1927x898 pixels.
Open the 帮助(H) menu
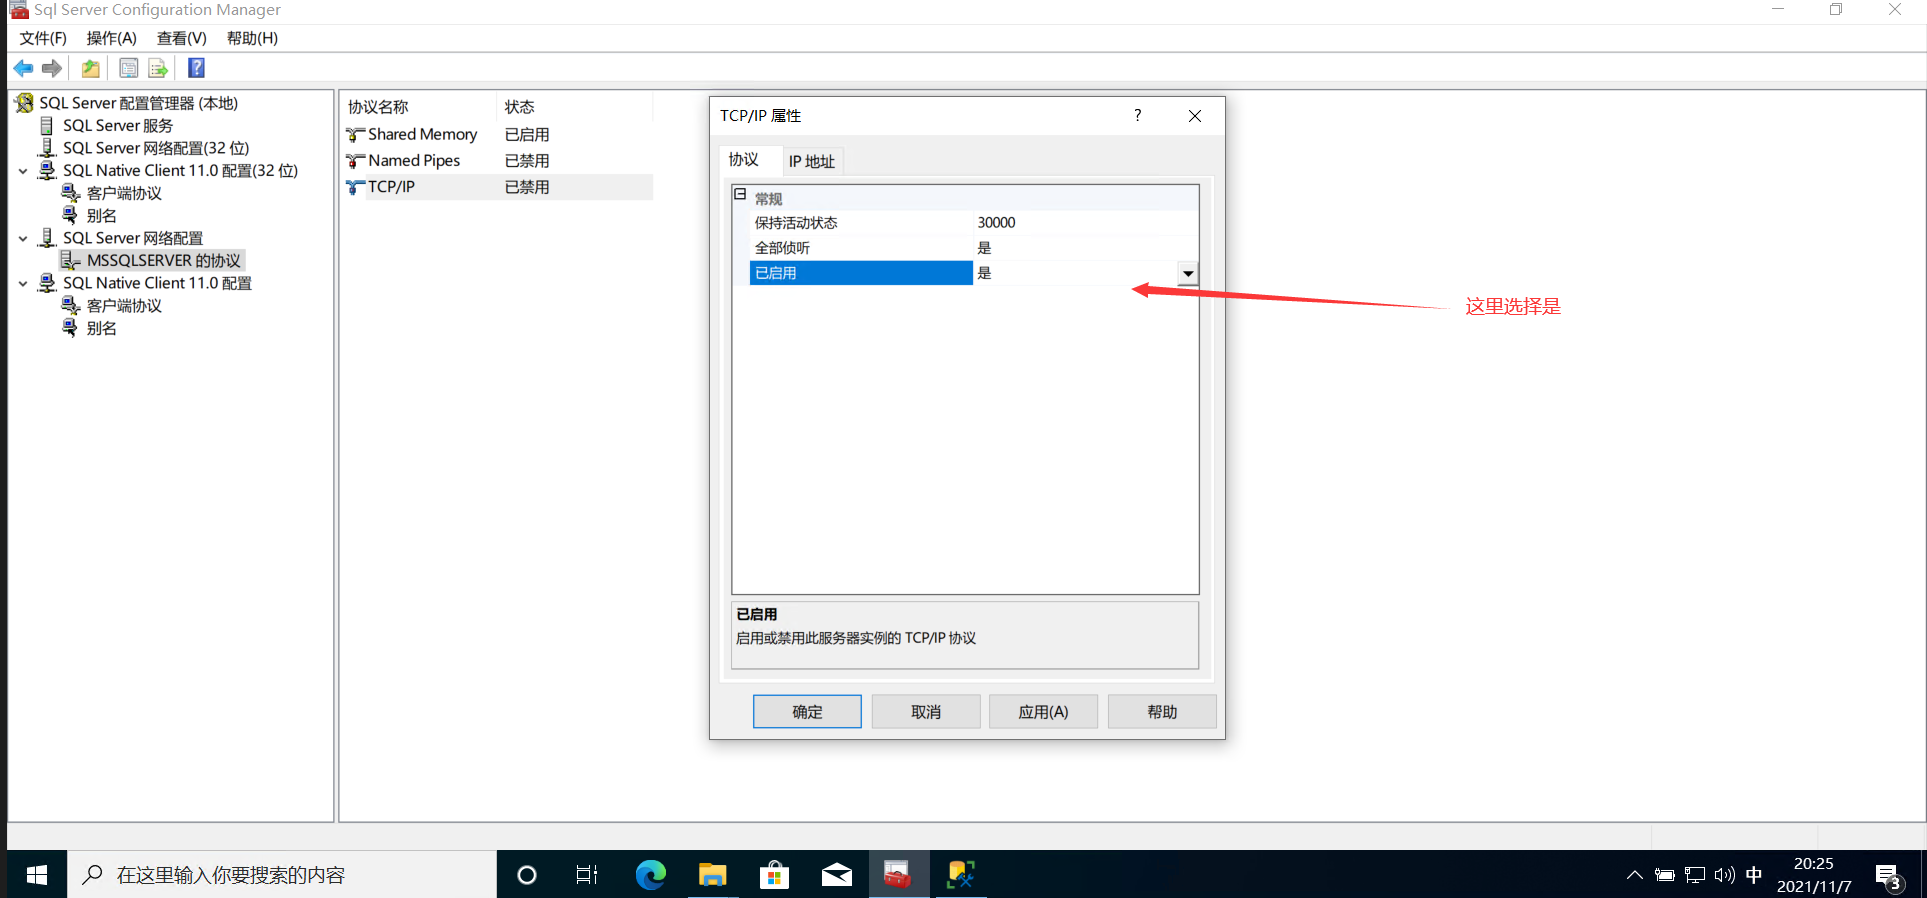coord(252,38)
